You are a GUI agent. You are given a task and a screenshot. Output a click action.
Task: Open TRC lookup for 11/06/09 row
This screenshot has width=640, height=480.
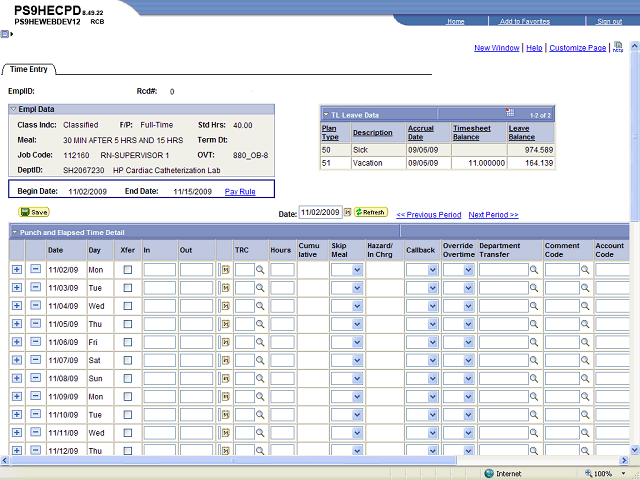tap(260, 342)
